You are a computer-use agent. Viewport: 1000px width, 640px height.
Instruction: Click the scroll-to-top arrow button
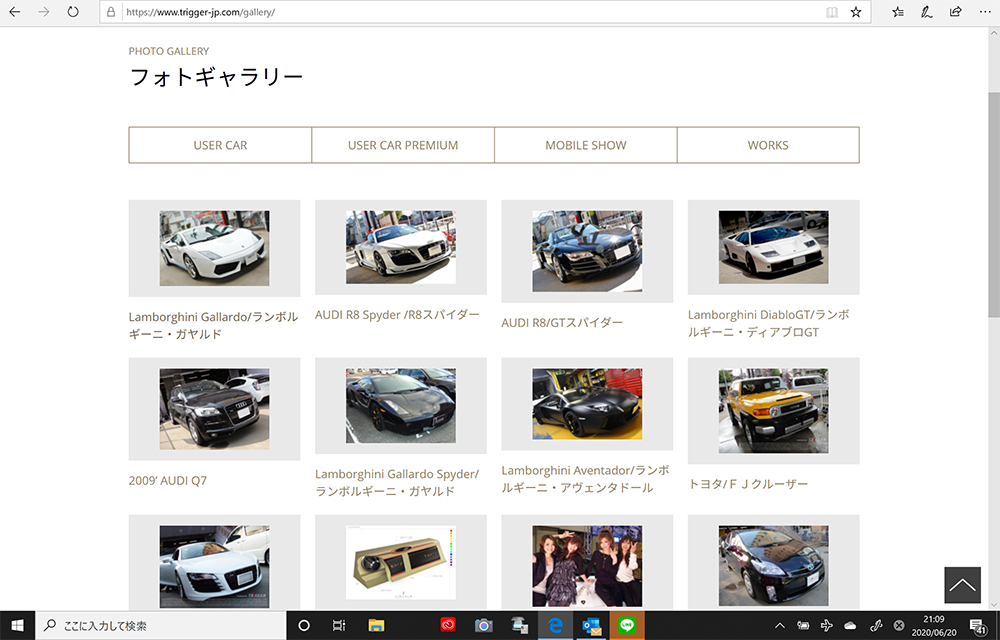tap(962, 585)
